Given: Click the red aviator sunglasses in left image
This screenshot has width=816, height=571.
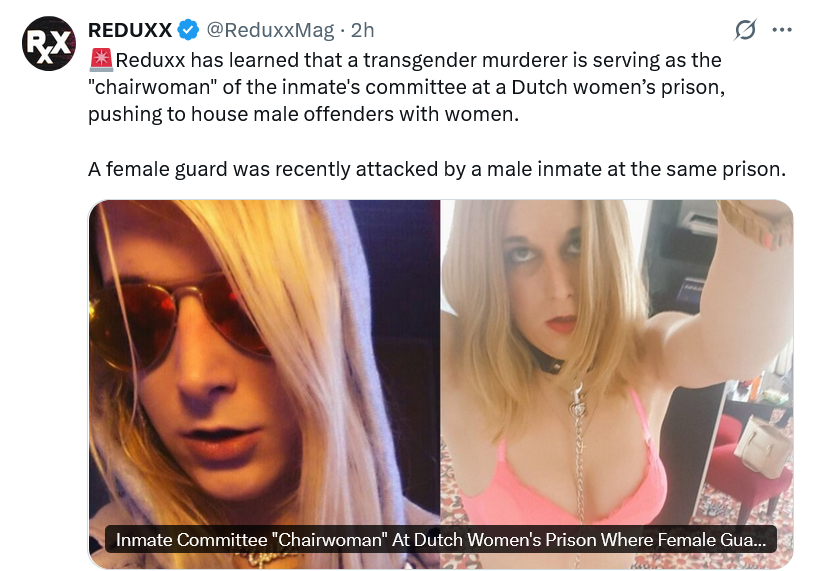Looking at the screenshot, I should coord(180,320).
